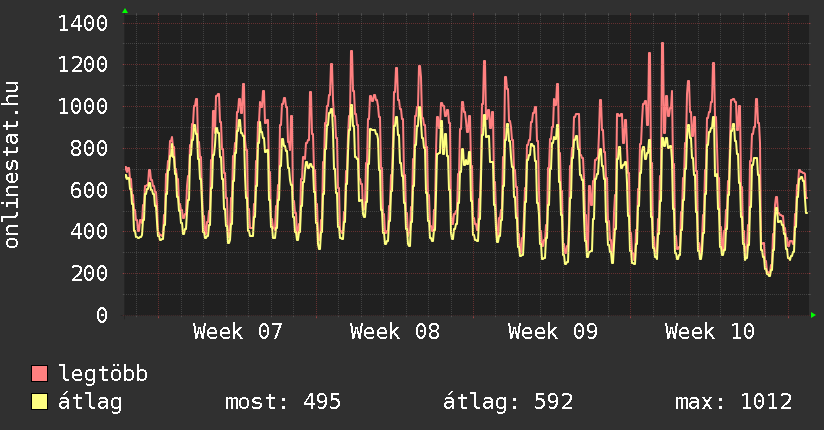Click the Week 07 axis label
The height and width of the screenshot is (430, 824).
[x=238, y=332]
